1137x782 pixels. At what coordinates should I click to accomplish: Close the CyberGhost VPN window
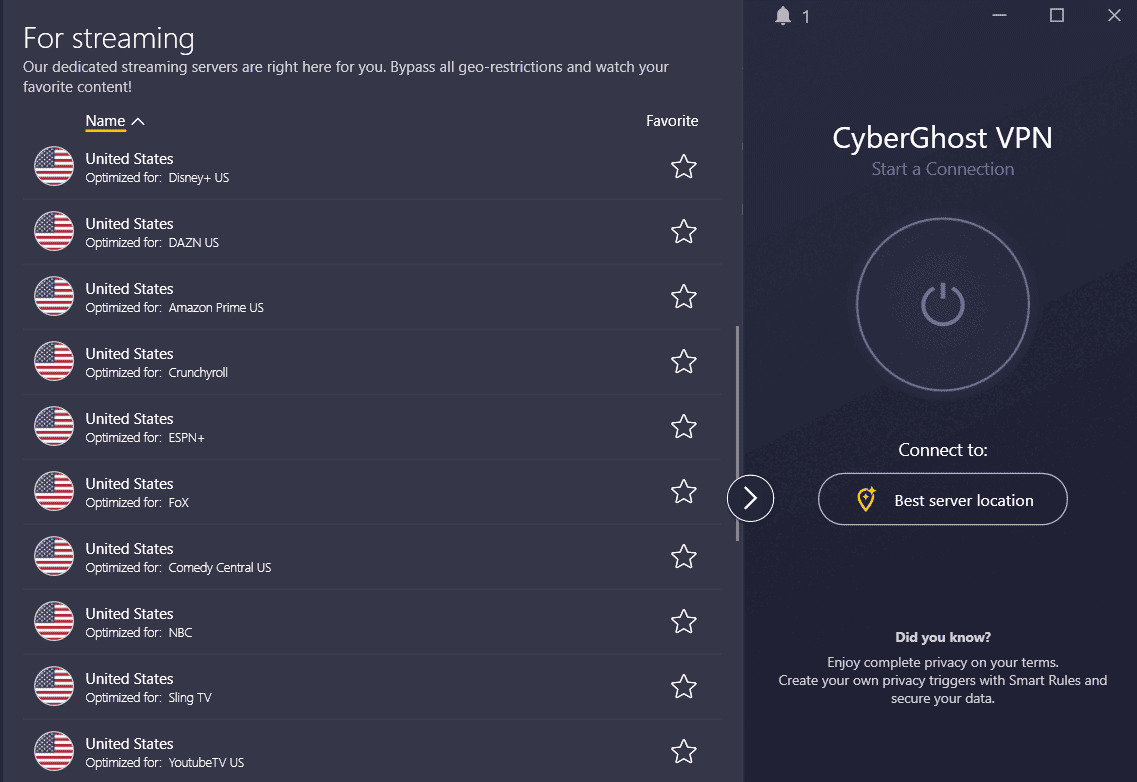(x=1115, y=15)
